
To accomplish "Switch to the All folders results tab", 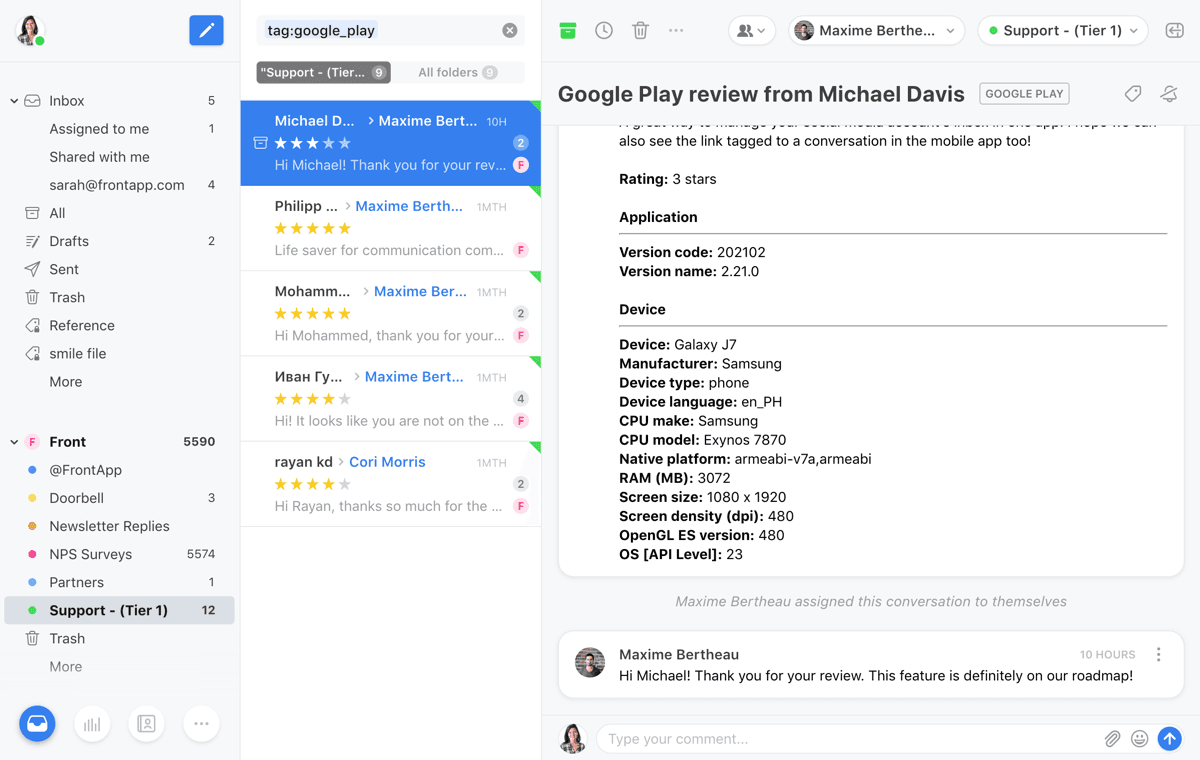I will tap(458, 72).
